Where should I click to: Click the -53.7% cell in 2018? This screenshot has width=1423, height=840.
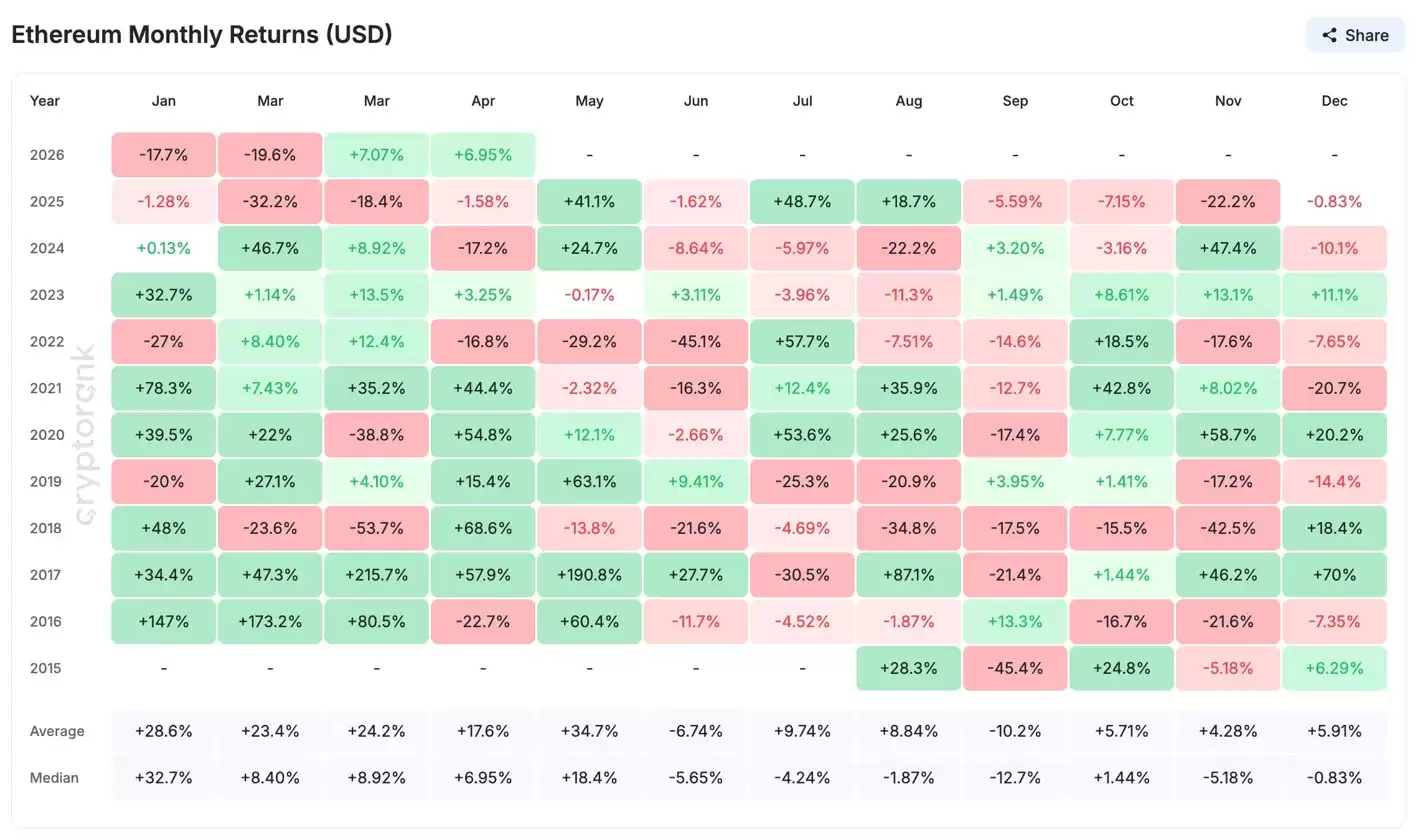pyautogui.click(x=376, y=528)
